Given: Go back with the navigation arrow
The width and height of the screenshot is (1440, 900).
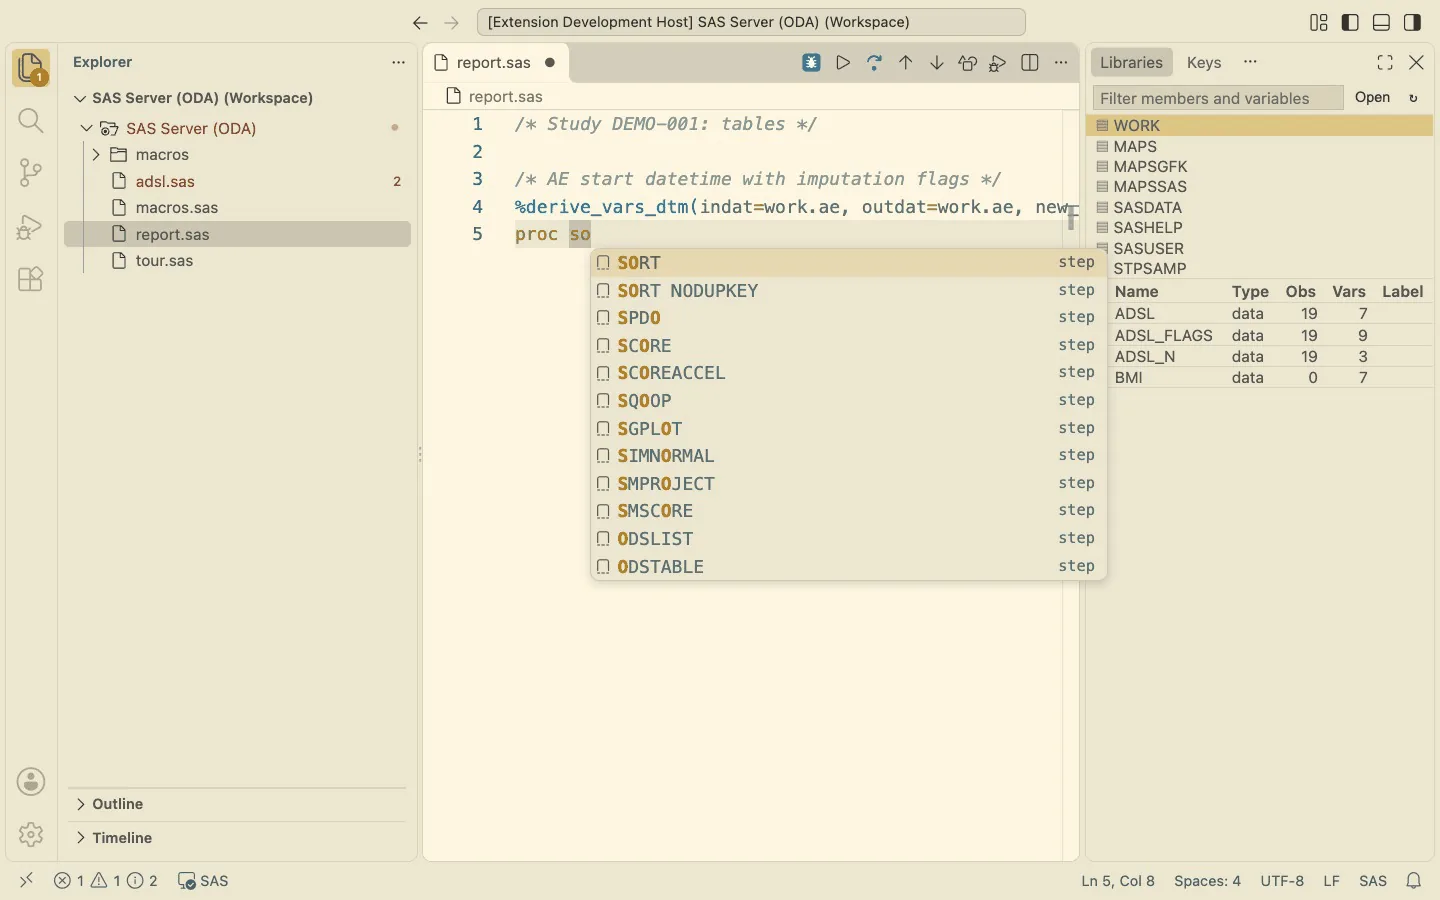Looking at the screenshot, I should point(420,22).
